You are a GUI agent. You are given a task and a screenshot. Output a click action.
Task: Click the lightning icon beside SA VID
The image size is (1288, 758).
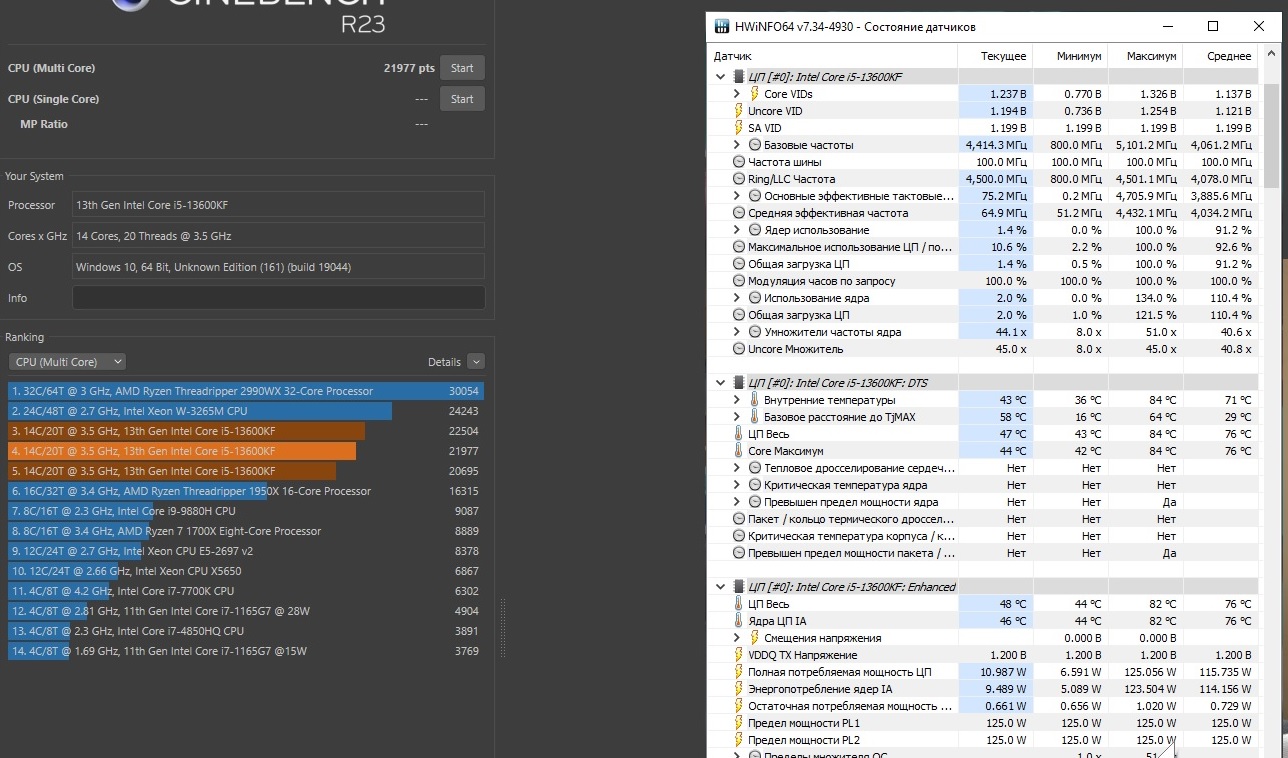(x=739, y=128)
